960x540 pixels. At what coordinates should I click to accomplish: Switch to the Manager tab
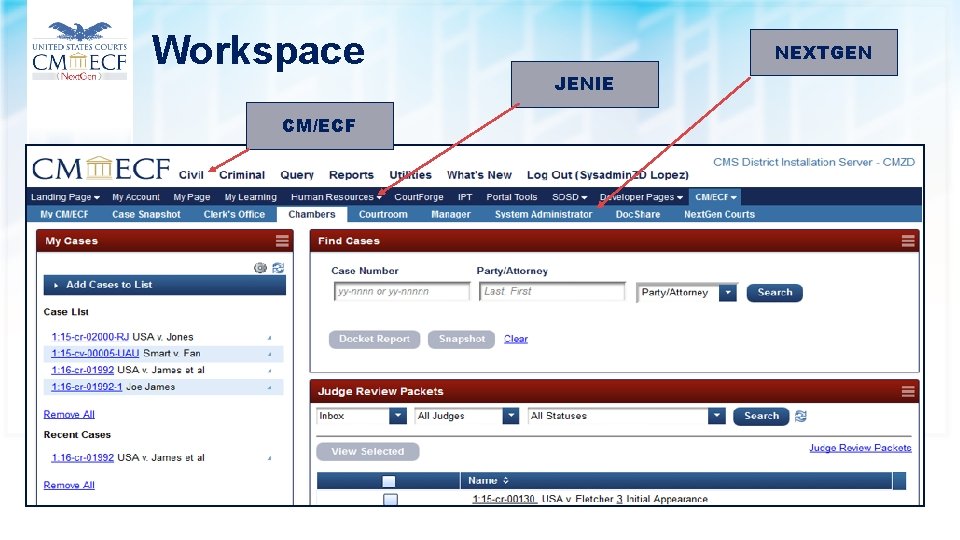coord(451,214)
